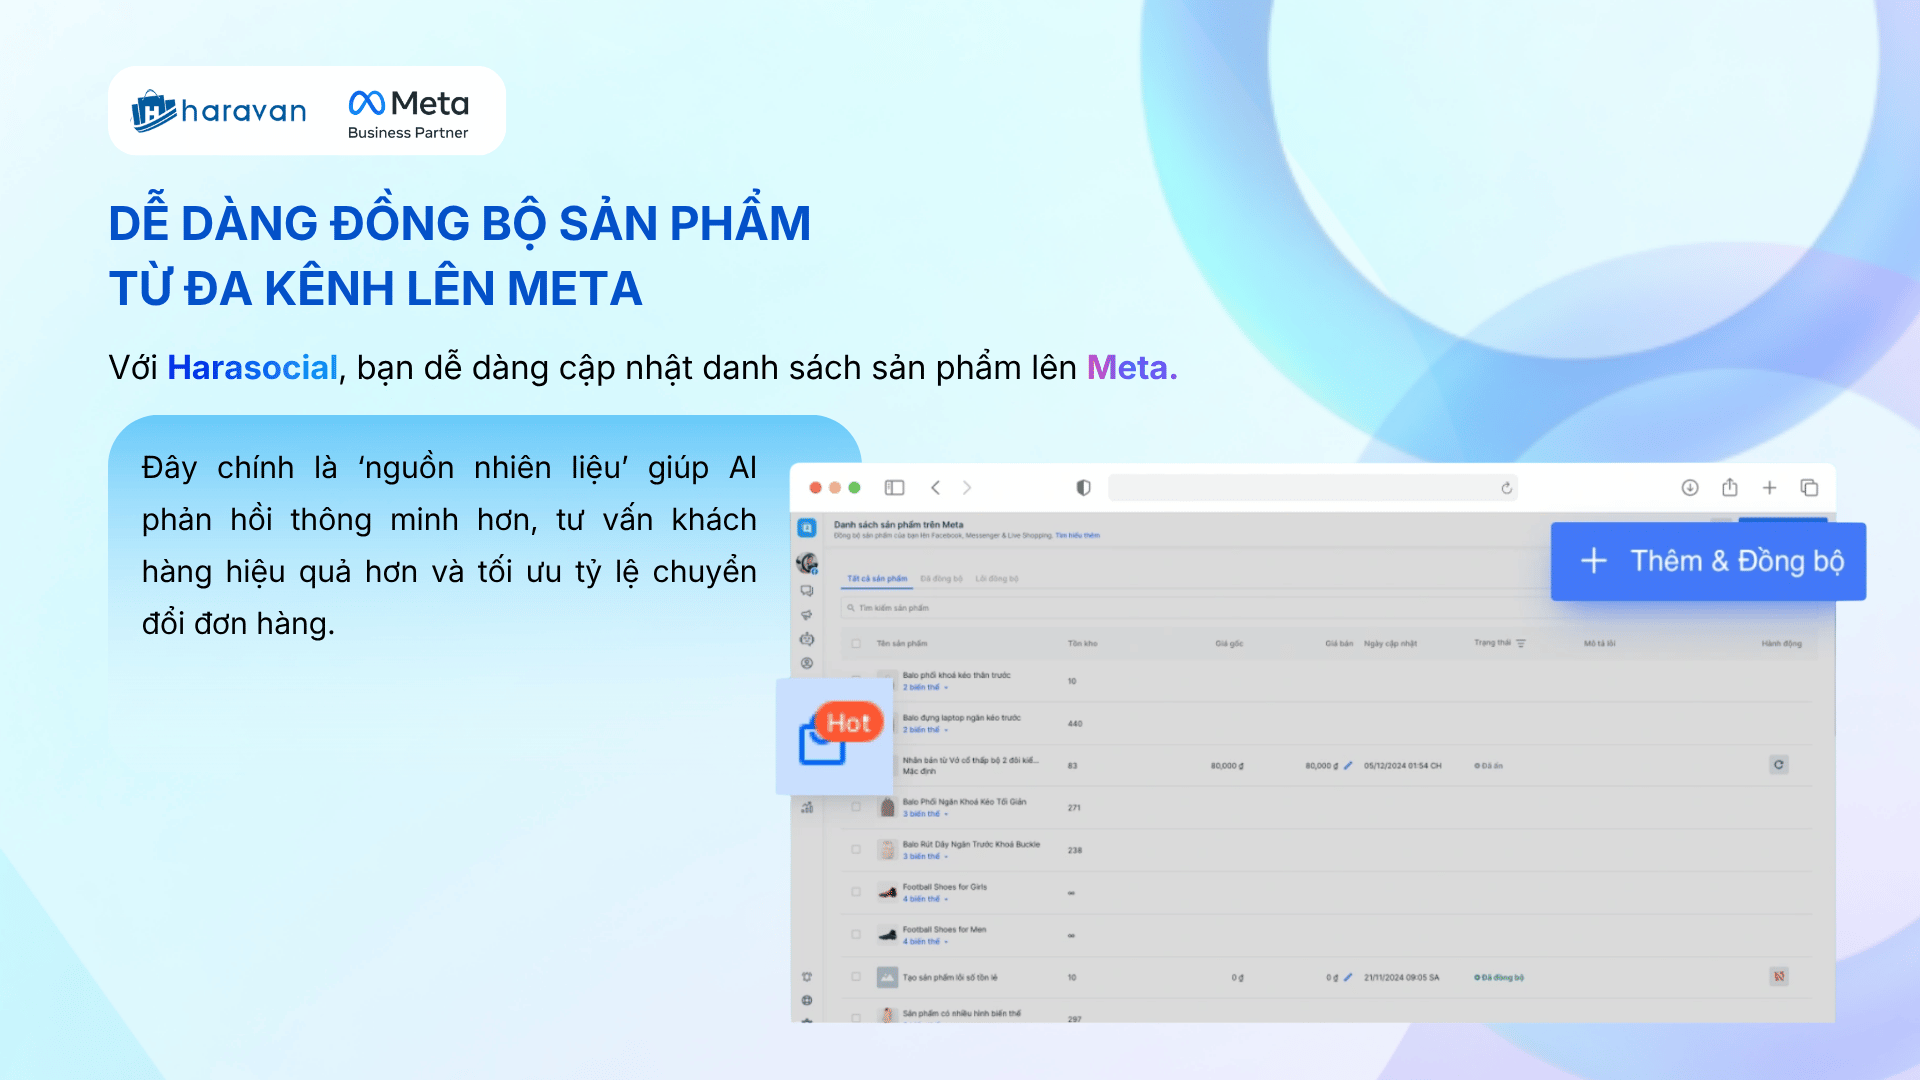1920x1080 pixels.
Task: Check the Balo Phối Ngăn Khoá Kéo Tối Giản row
Action: click(856, 807)
